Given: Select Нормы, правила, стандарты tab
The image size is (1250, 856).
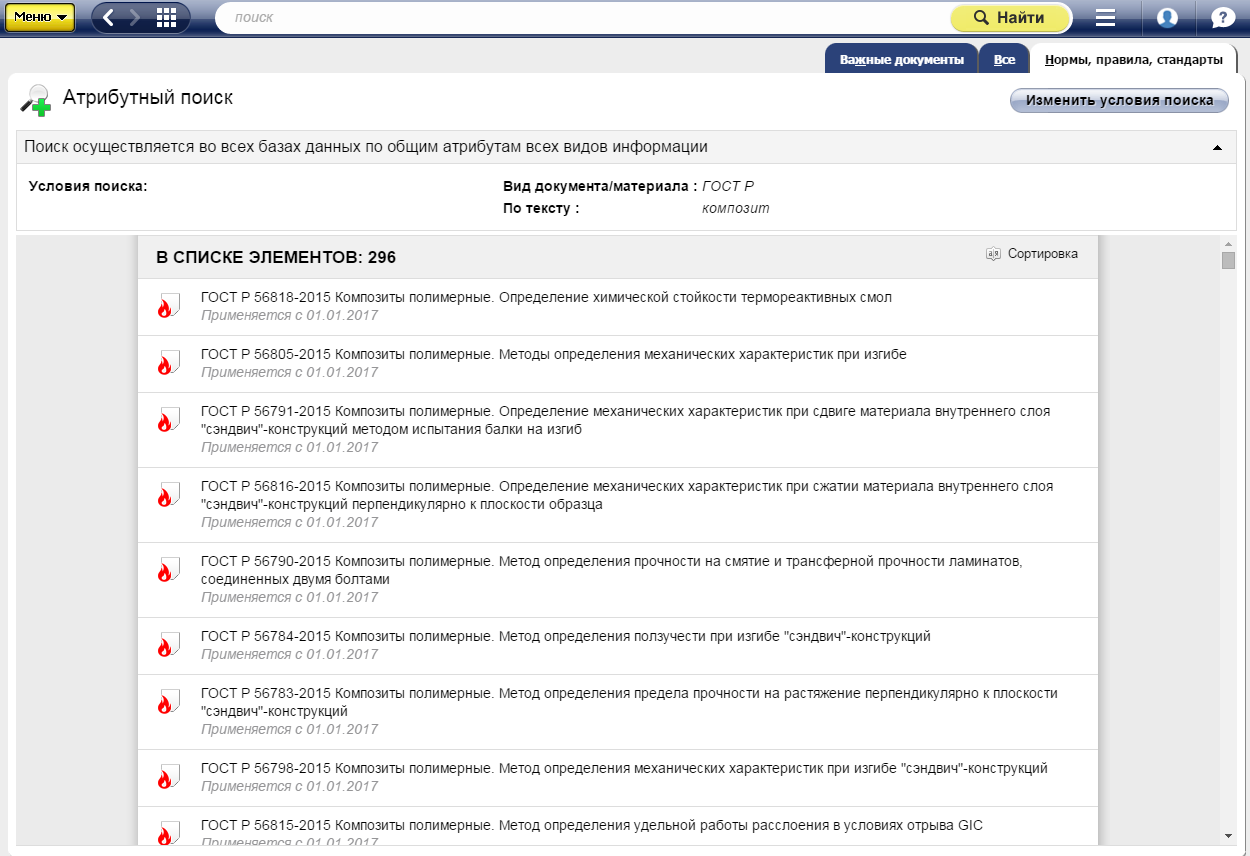Looking at the screenshot, I should [x=1133, y=60].
